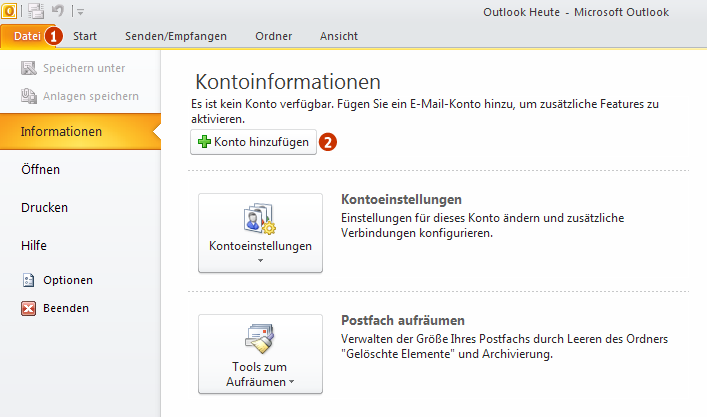This screenshot has height=417, width=707.
Task: Open the Customize Quick Access Toolbar dropdown arrow
Action: click(x=80, y=12)
